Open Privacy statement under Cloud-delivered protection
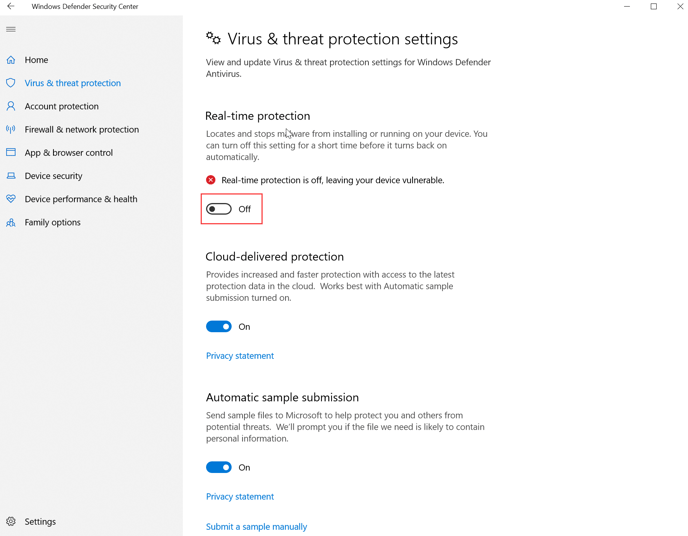Image resolution: width=688 pixels, height=536 pixels. click(240, 356)
